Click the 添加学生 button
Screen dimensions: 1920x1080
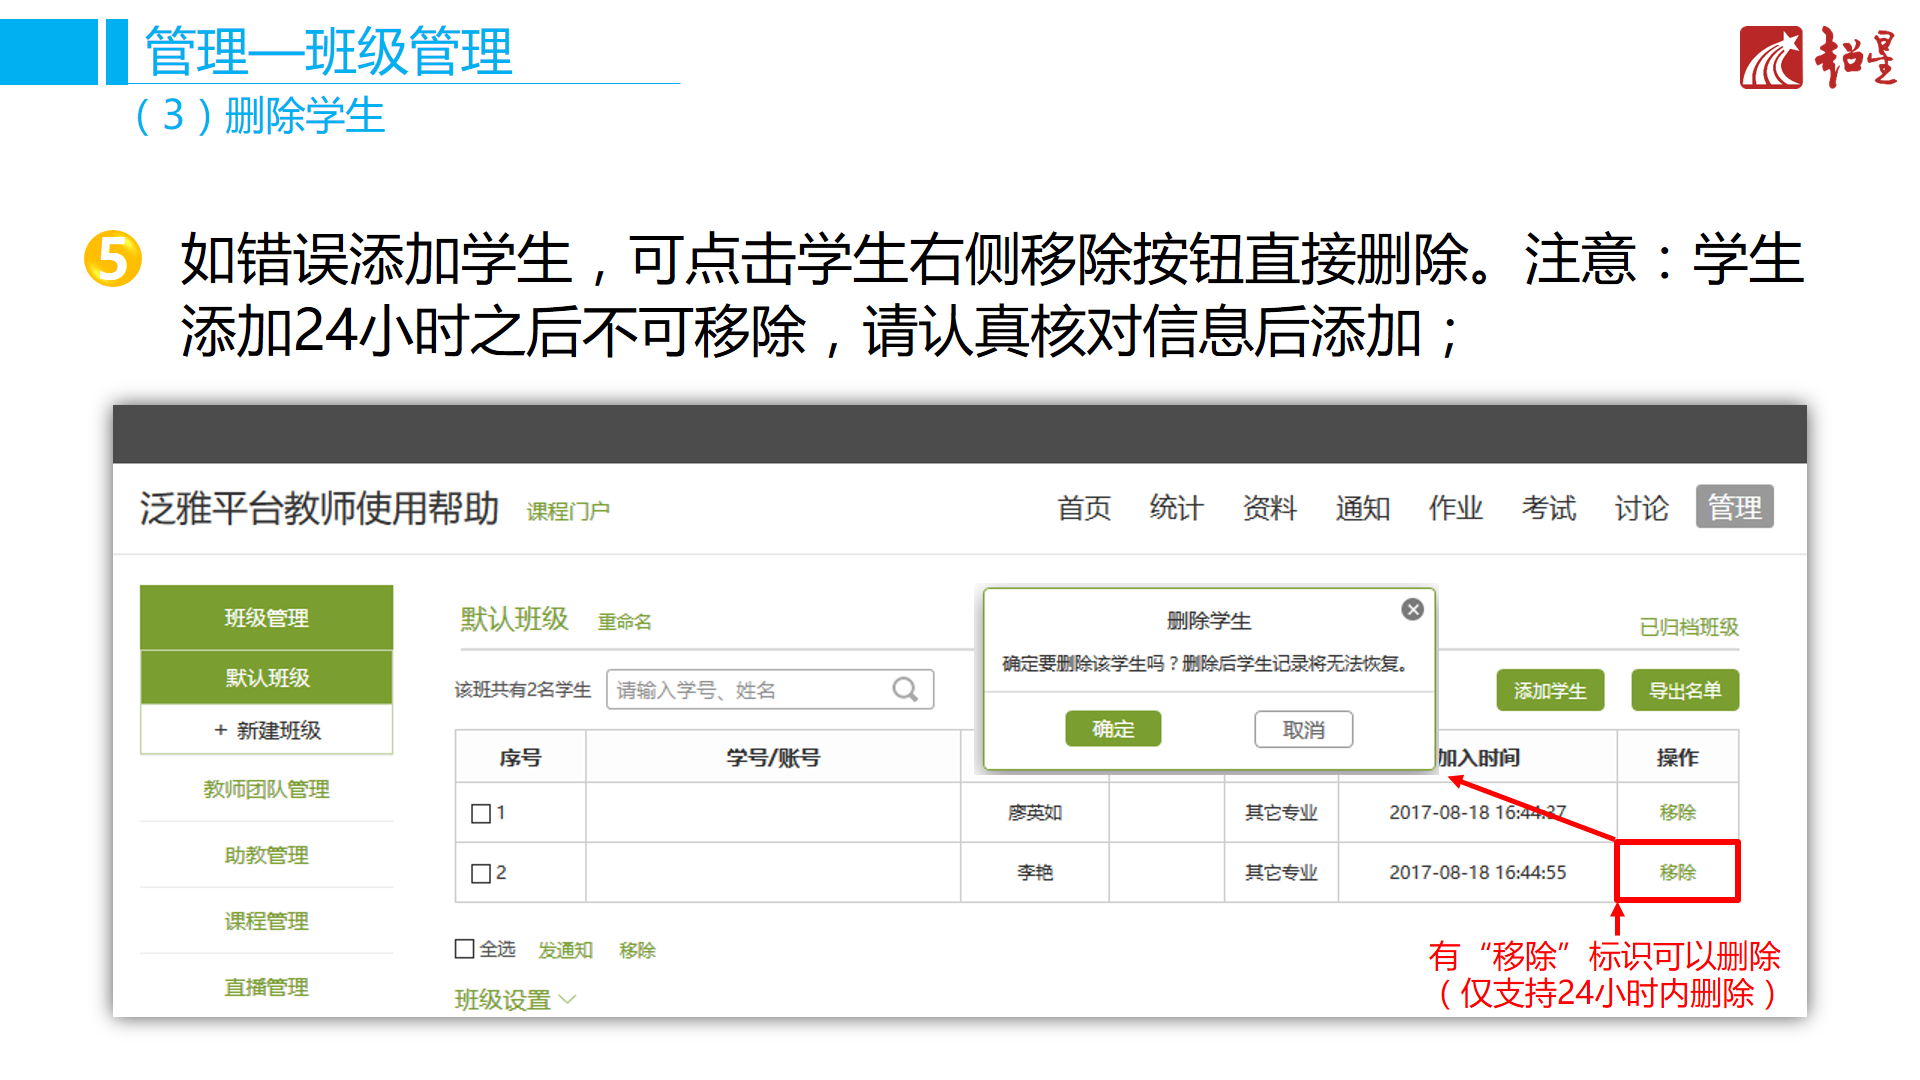(x=1550, y=690)
